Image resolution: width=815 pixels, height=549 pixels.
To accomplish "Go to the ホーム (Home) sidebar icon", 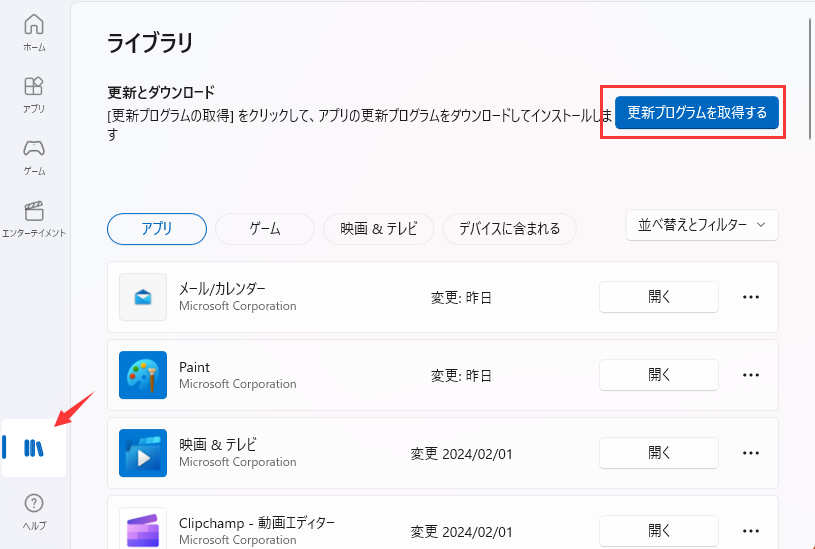I will 34,32.
